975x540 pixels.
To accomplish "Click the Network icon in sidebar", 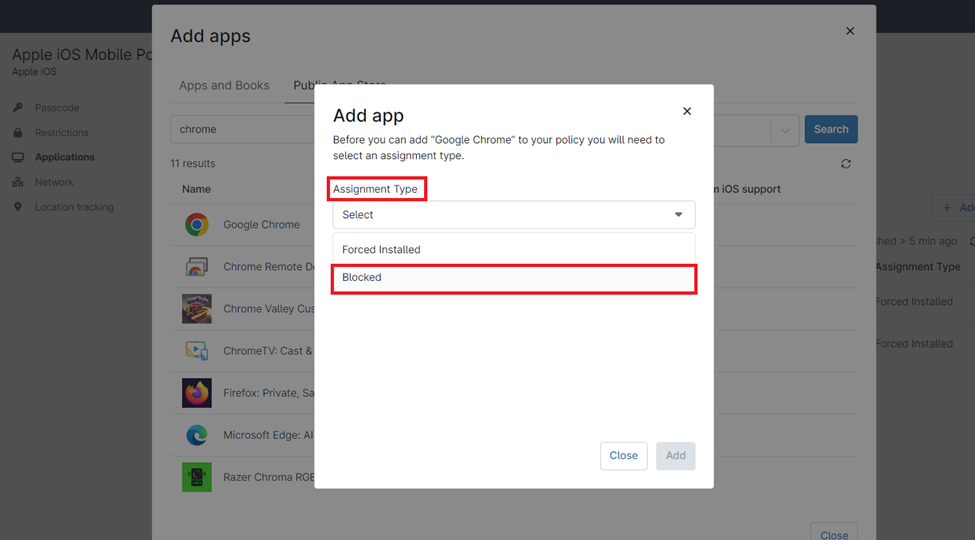I will (x=18, y=182).
